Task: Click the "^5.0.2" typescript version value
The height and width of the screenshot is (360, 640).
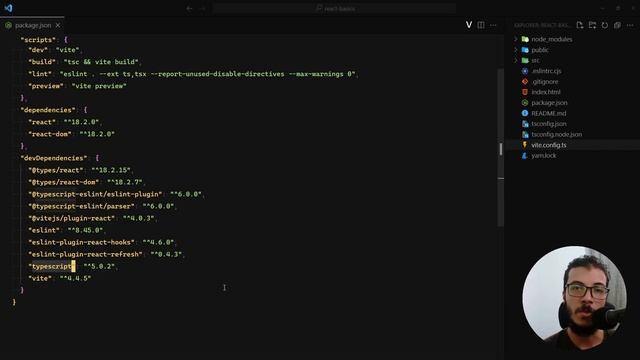Action: tap(100, 266)
